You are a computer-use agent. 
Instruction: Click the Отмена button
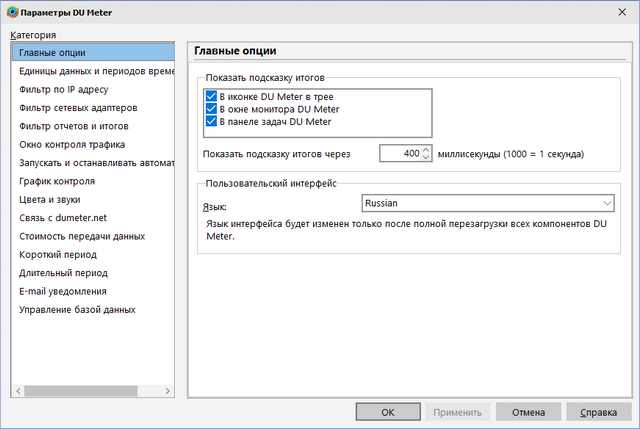tap(528, 412)
